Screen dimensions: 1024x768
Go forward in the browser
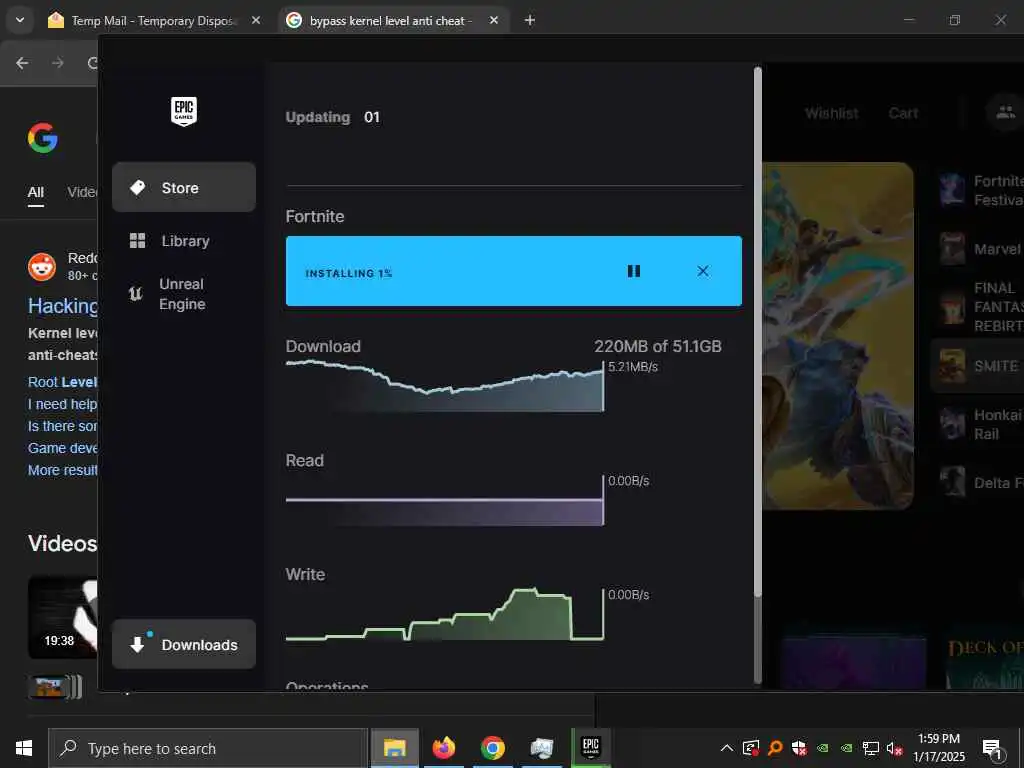(58, 63)
